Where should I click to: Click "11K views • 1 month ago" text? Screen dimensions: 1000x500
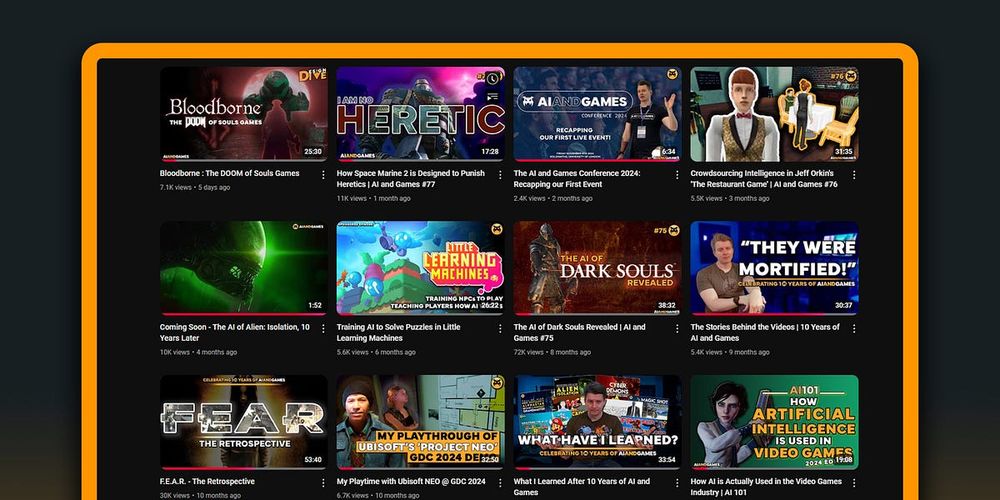coord(374,198)
